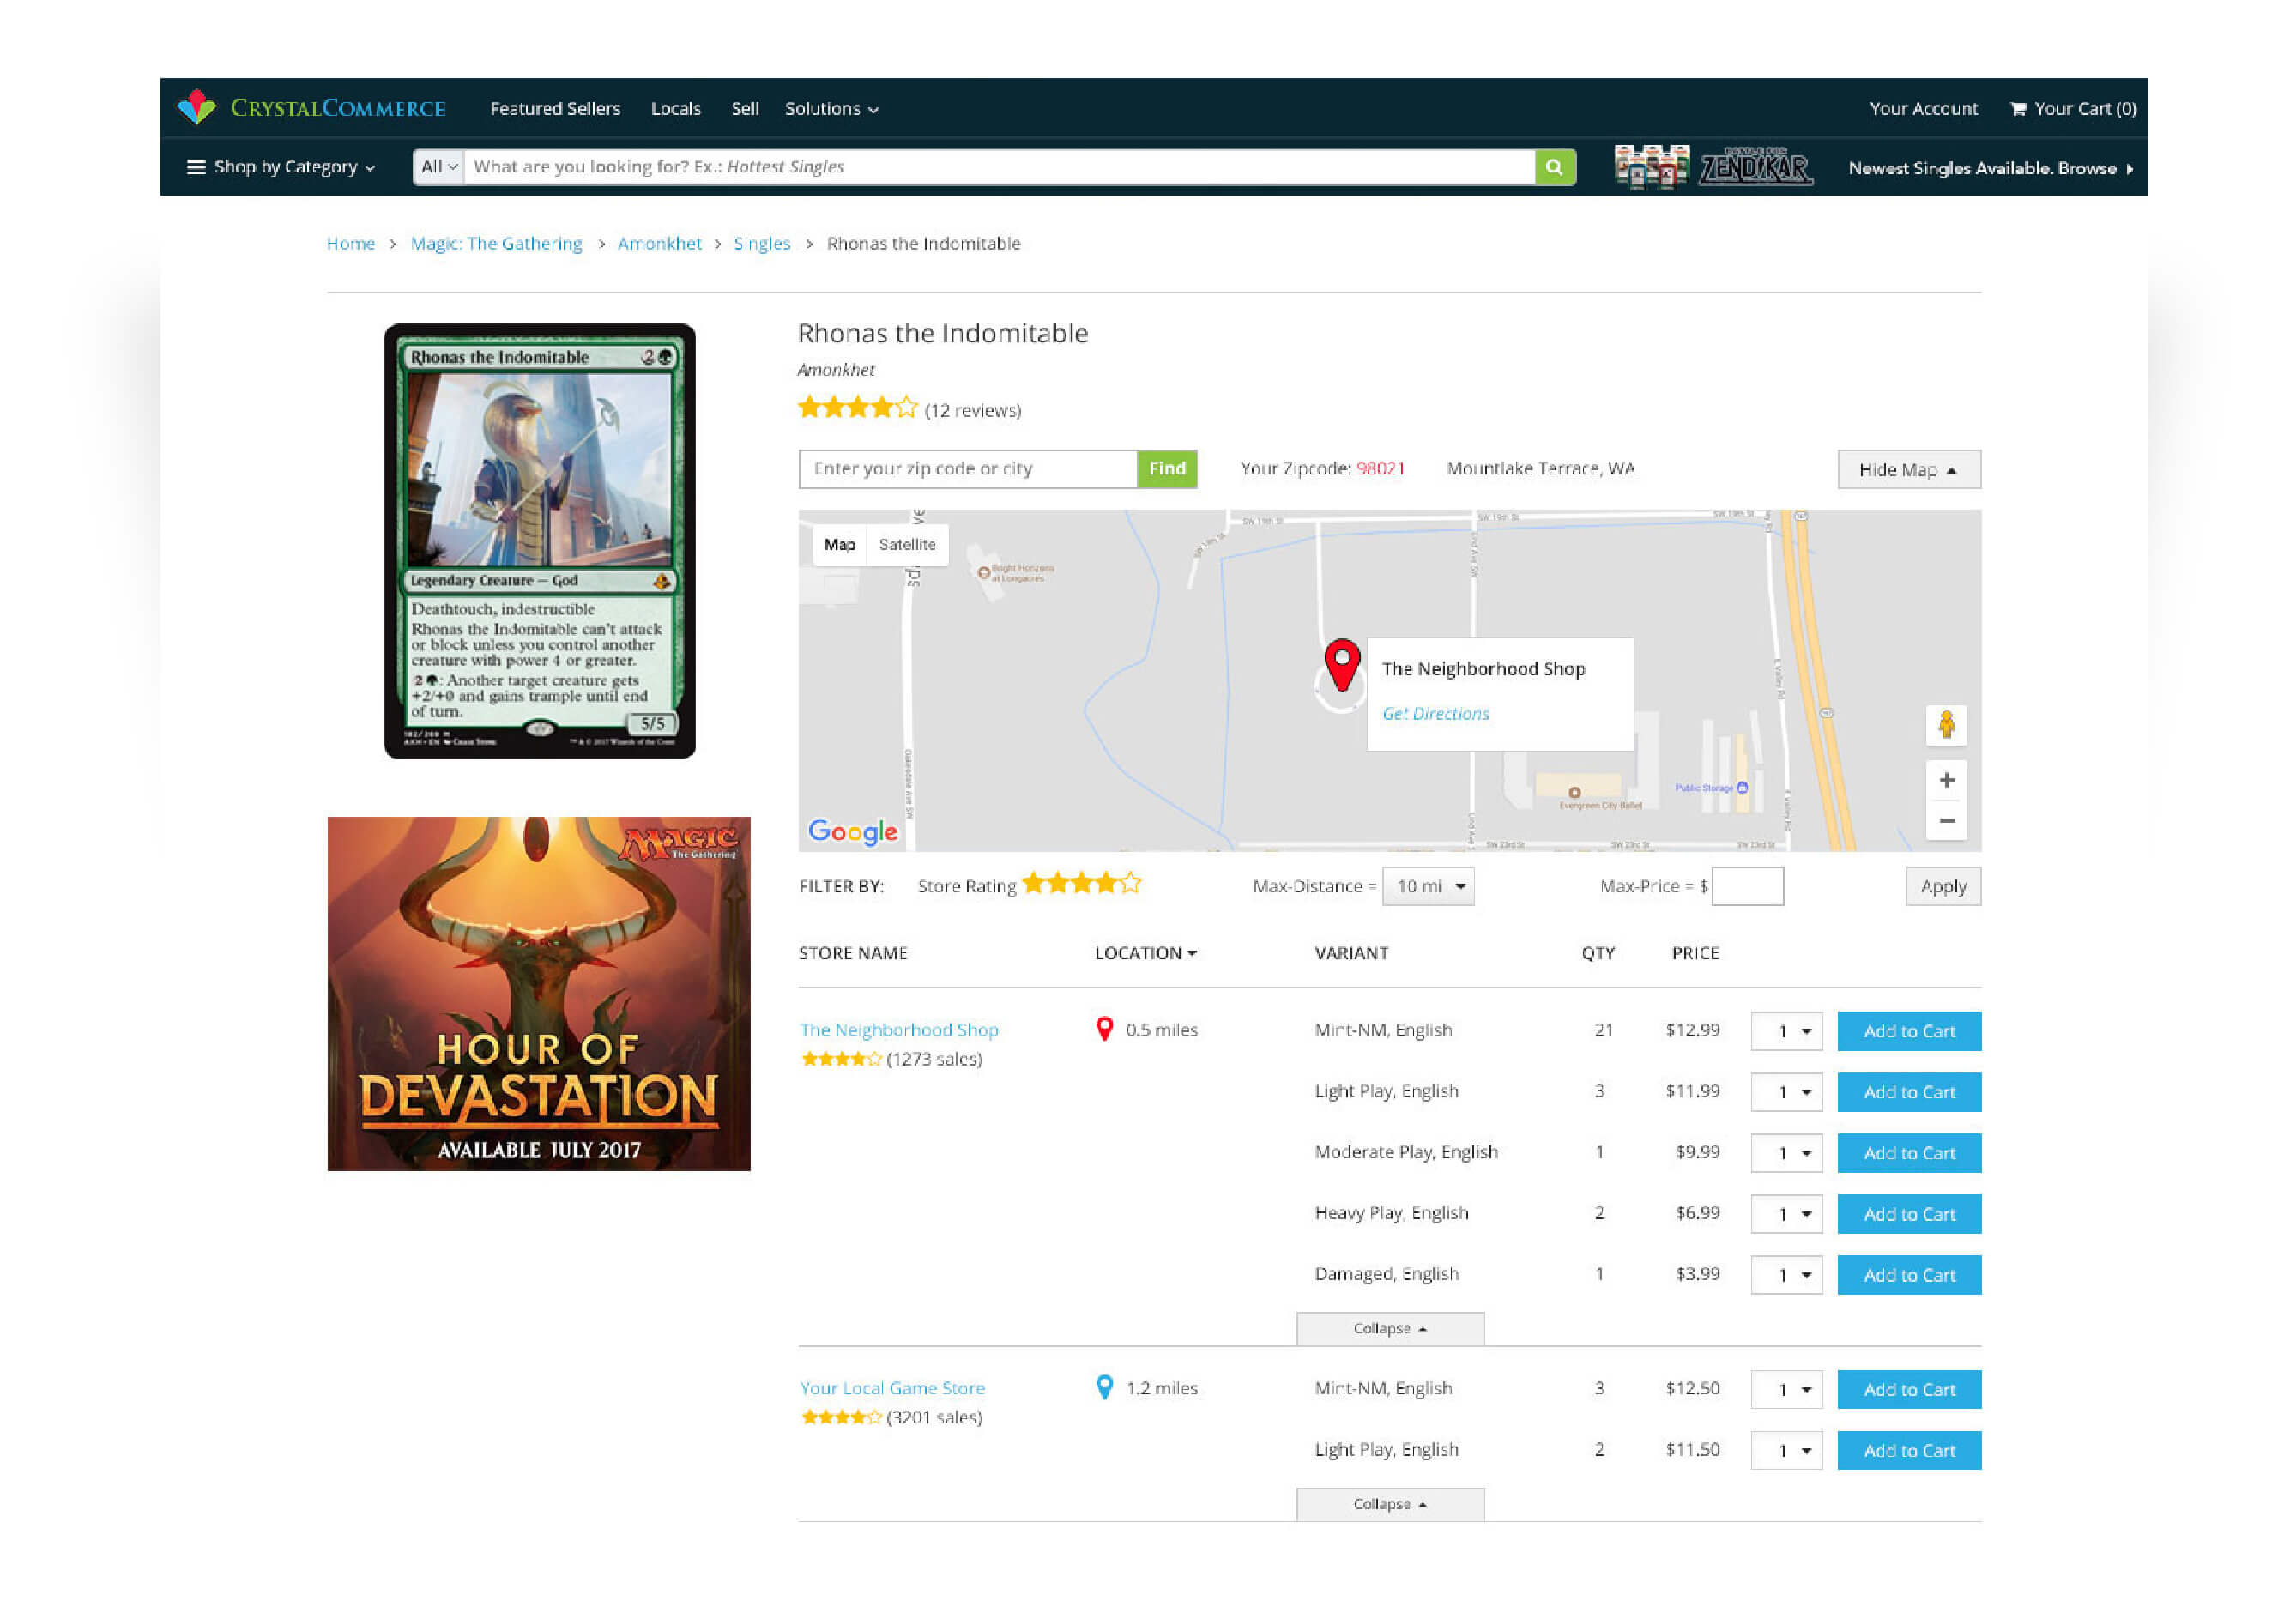
Task: Click the 98021 zipcode text
Action: click(x=1380, y=469)
